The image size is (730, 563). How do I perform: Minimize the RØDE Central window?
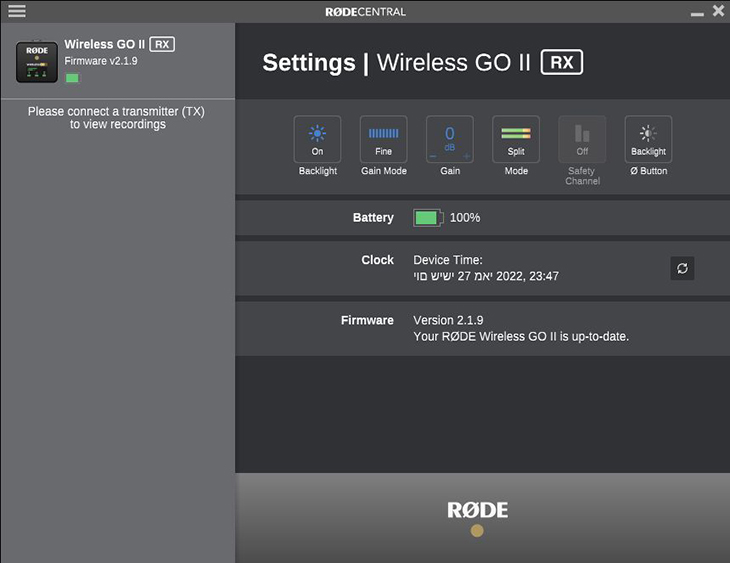point(697,14)
